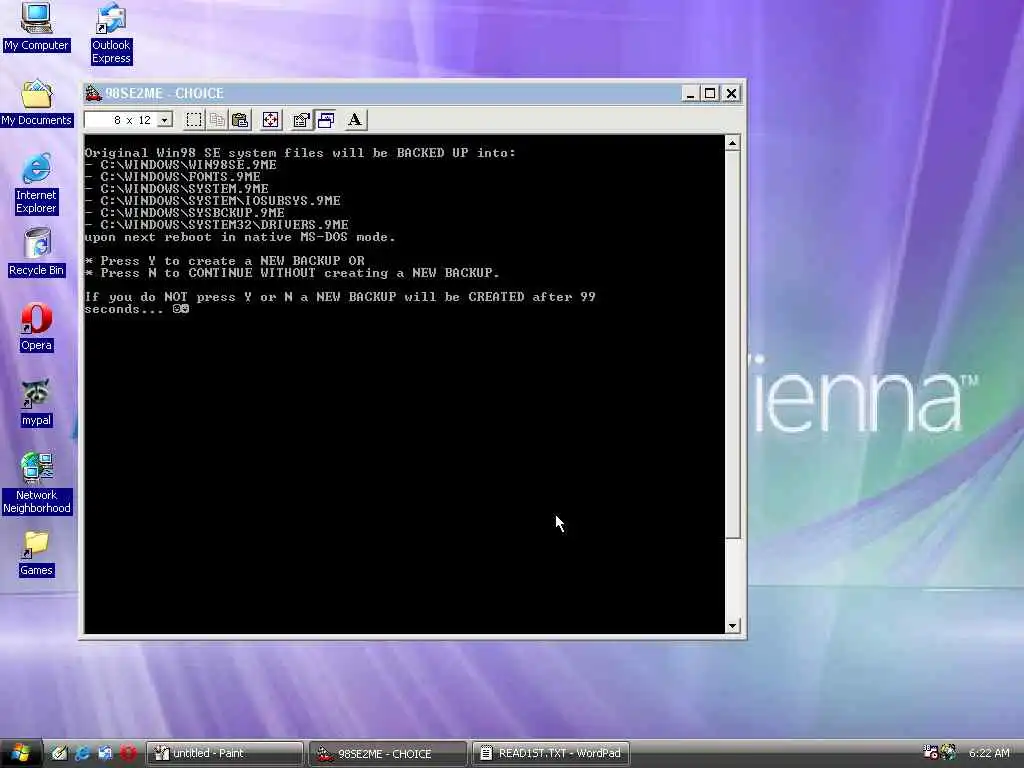Select the Opera desktop shortcut
The height and width of the screenshot is (768, 1024).
36,328
